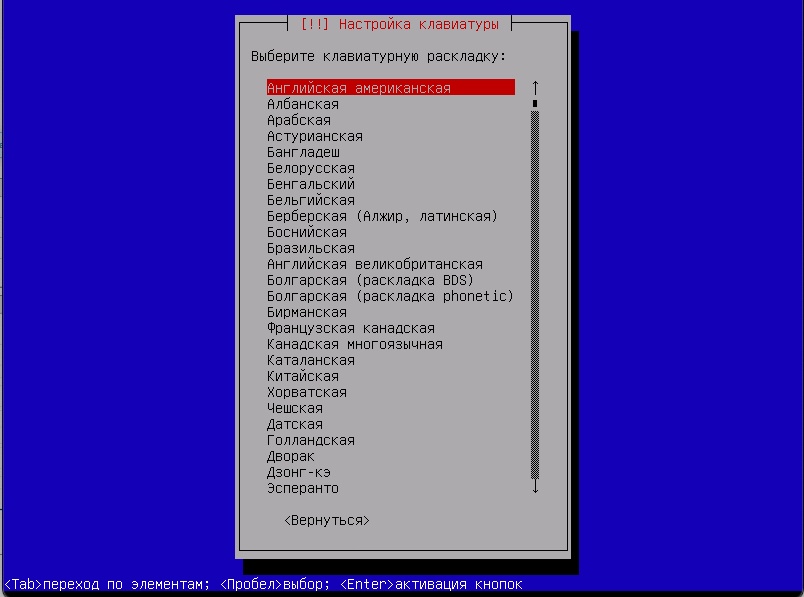The image size is (804, 597).
Task: Select the Арабская layout entry
Action: coord(299,120)
